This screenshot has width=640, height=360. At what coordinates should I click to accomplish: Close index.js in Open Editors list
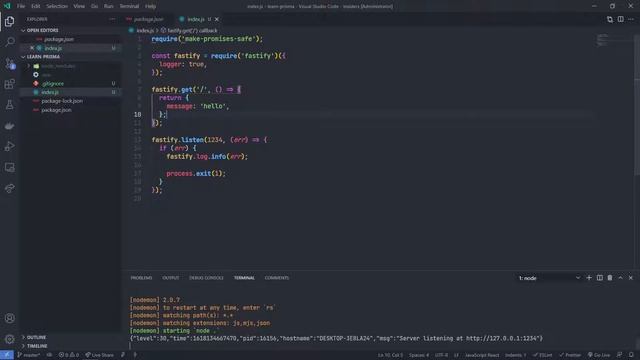[32, 48]
